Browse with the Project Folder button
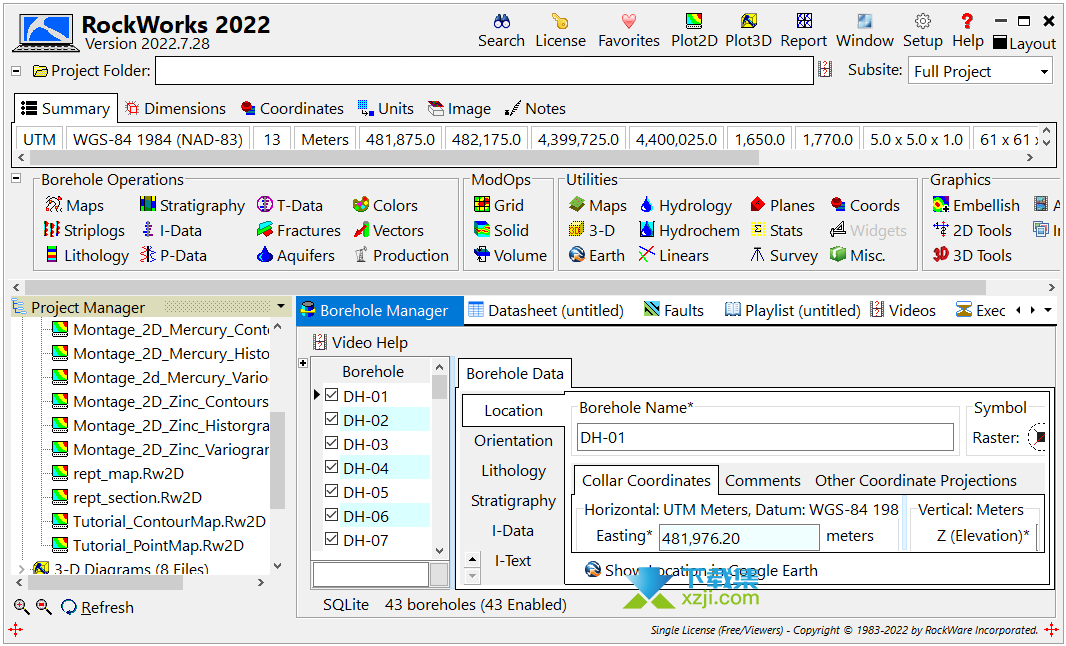Screen dimensions: 1066x646 coord(91,71)
